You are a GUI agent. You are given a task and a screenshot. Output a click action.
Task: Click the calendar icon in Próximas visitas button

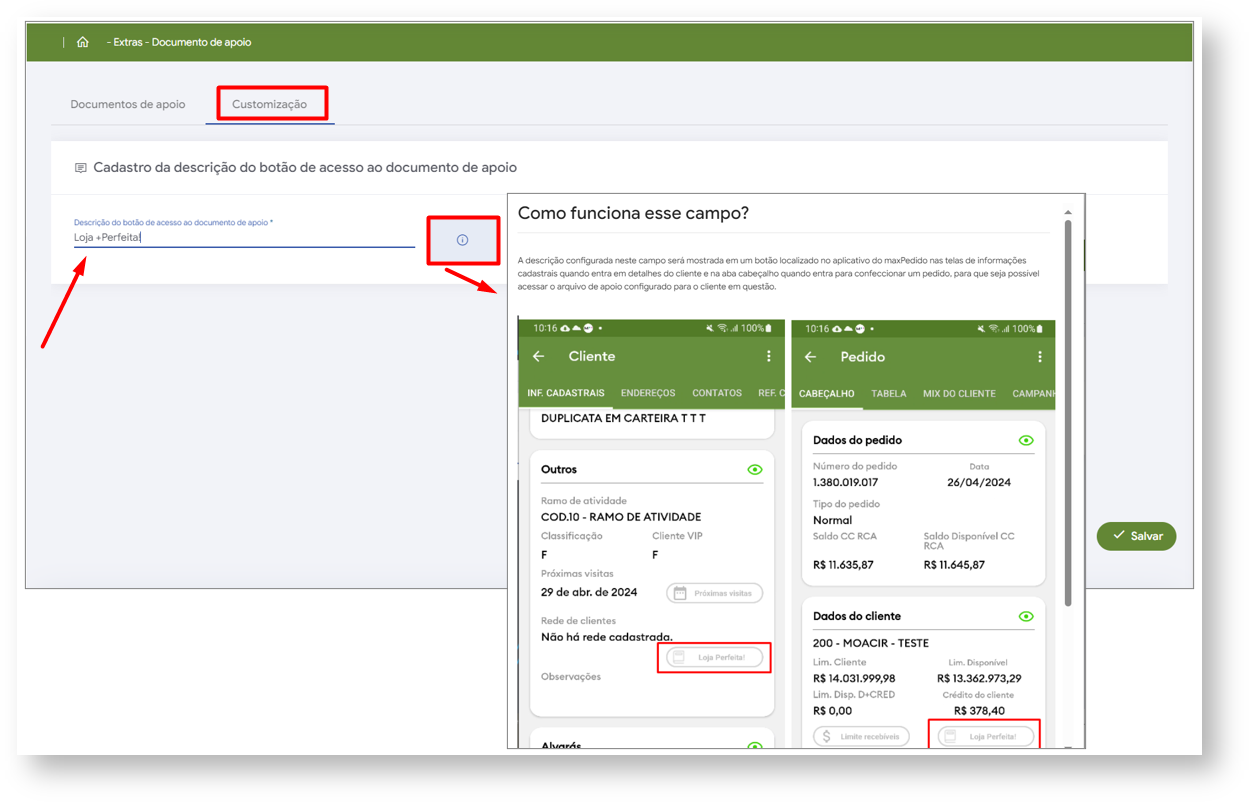(680, 593)
